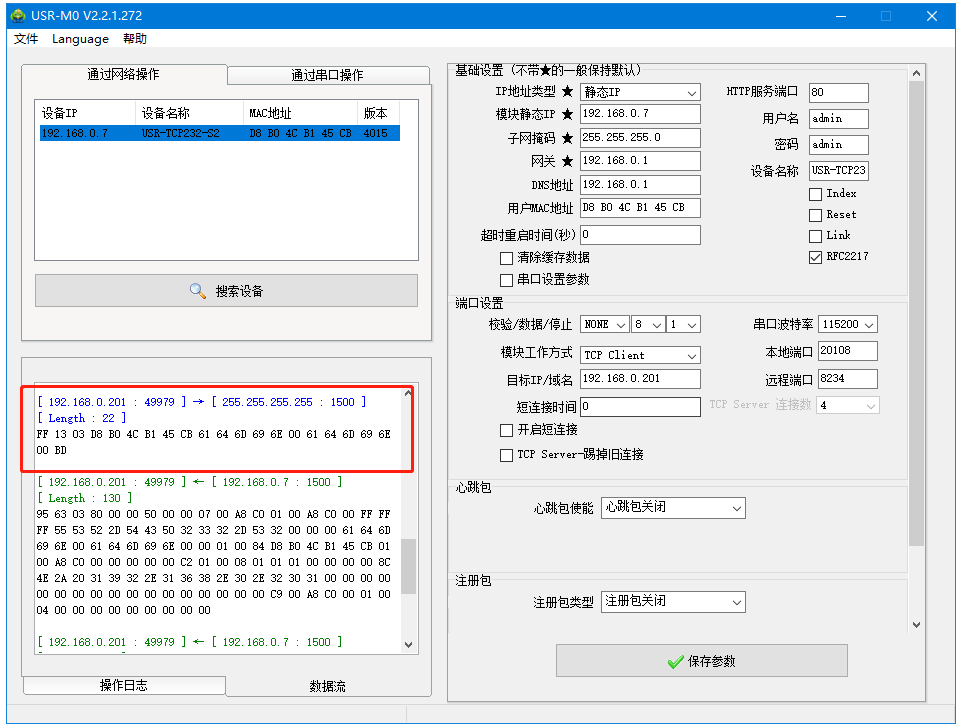This screenshot has height=727, width=957.
Task: Select device row 192.168.0.7 in list
Action: coord(218,133)
